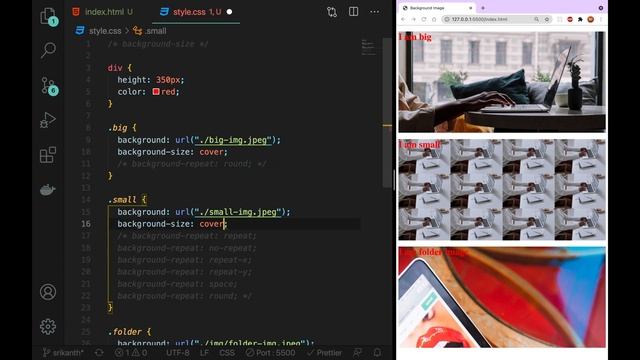Open a new browser tab
Image resolution: width=640 pixels, height=360 pixels.
coord(483,8)
